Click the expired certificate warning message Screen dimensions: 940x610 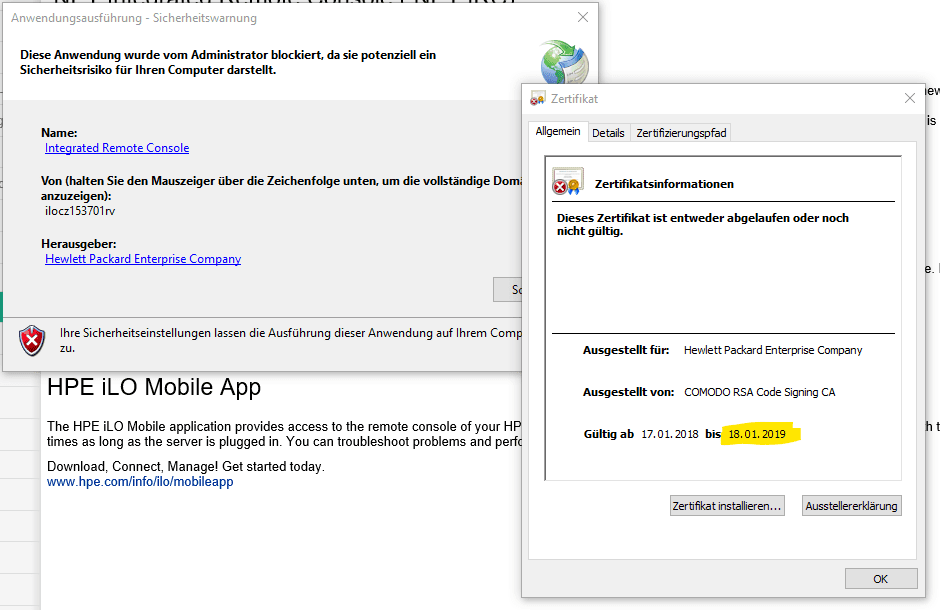click(x=702, y=225)
